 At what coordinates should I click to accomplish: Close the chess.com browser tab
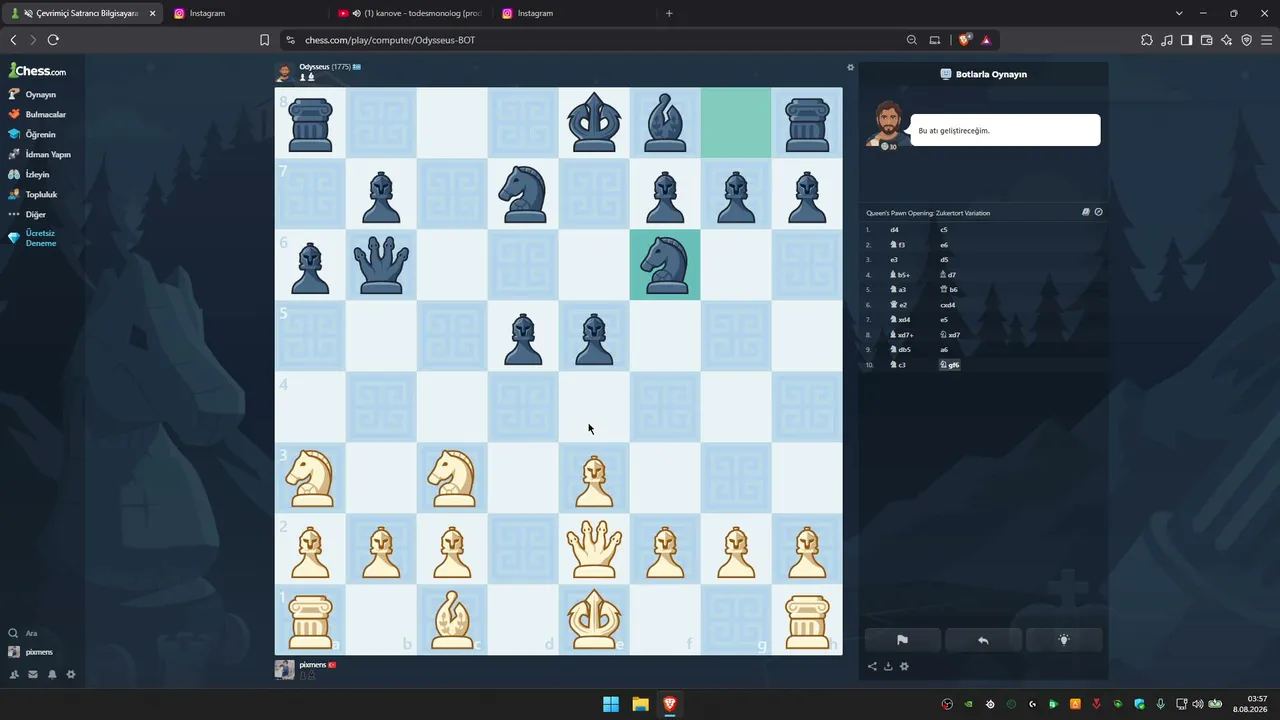(x=152, y=13)
